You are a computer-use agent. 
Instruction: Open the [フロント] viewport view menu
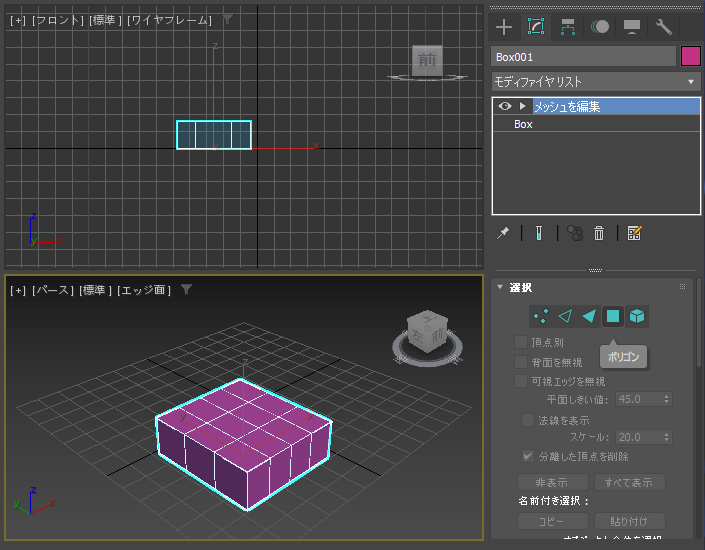(58, 20)
